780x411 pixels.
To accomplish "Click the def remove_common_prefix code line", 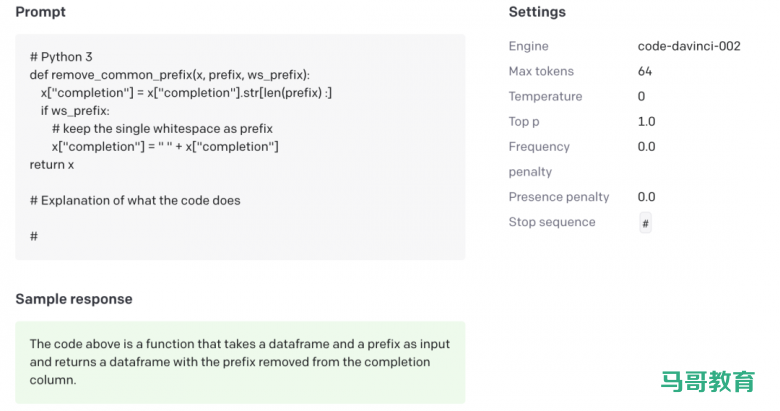I will [170, 75].
